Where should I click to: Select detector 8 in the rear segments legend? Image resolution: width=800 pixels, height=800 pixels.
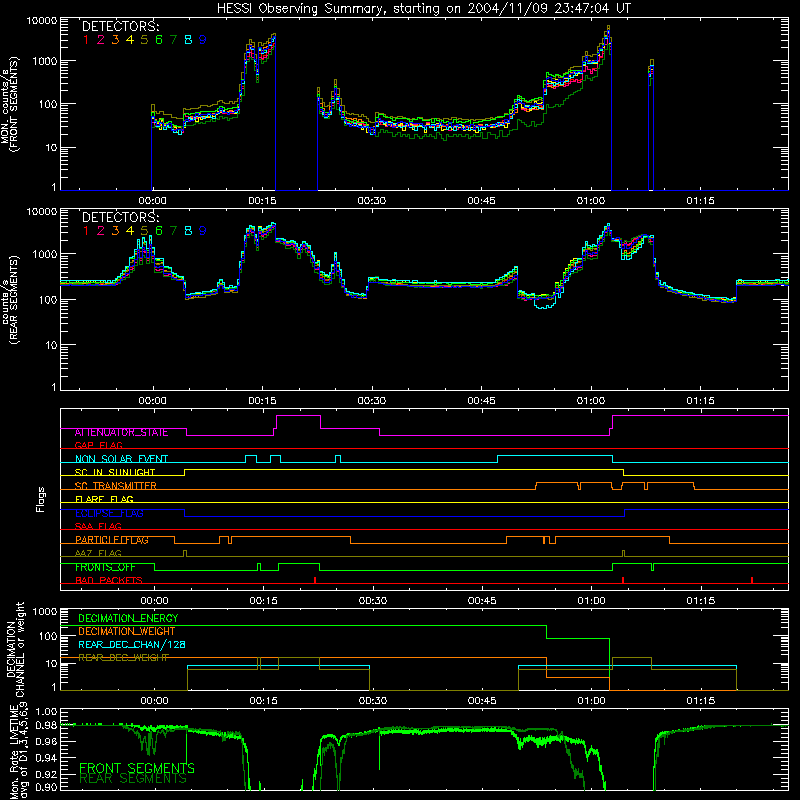coord(188,231)
